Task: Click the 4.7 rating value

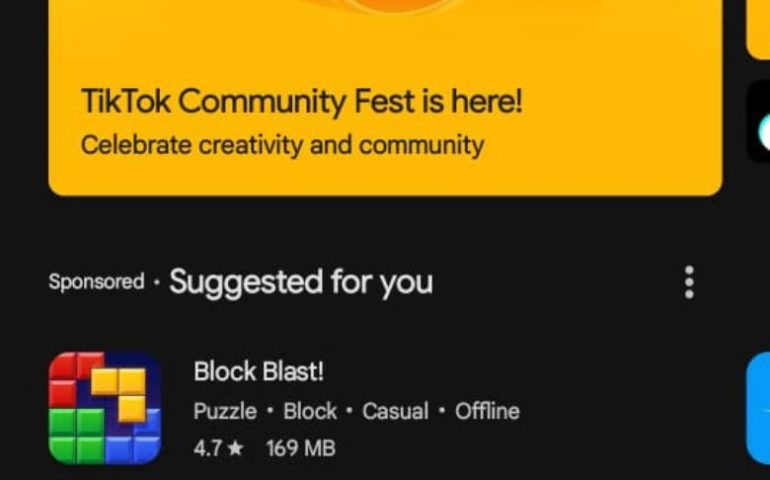Action: 210,449
